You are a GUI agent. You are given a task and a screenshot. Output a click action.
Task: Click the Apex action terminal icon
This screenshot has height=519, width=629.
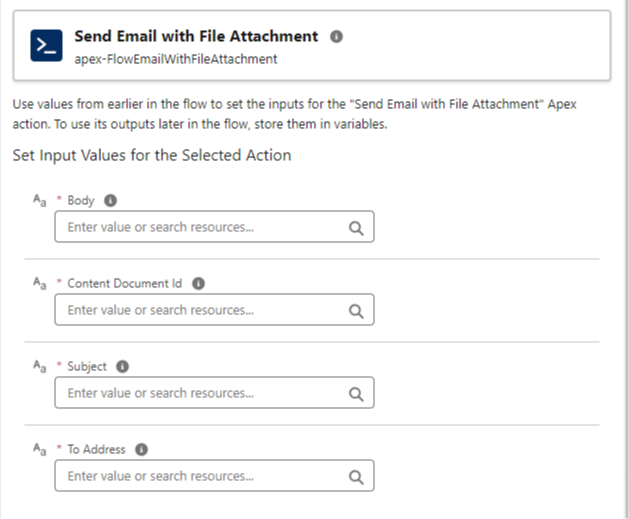[45, 46]
